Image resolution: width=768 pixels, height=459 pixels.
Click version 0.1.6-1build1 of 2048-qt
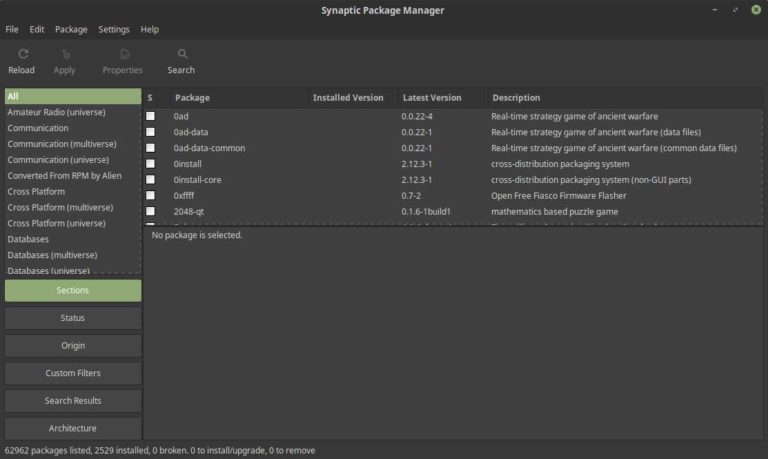point(426,212)
